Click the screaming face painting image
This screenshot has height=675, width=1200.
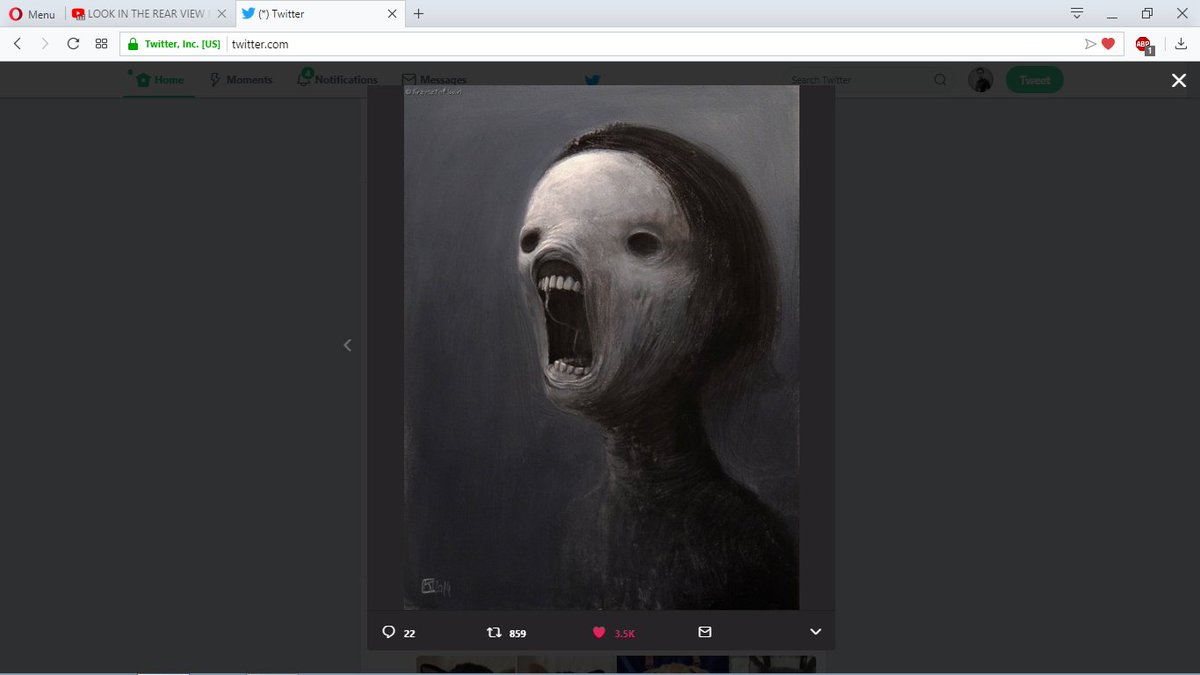pos(601,347)
